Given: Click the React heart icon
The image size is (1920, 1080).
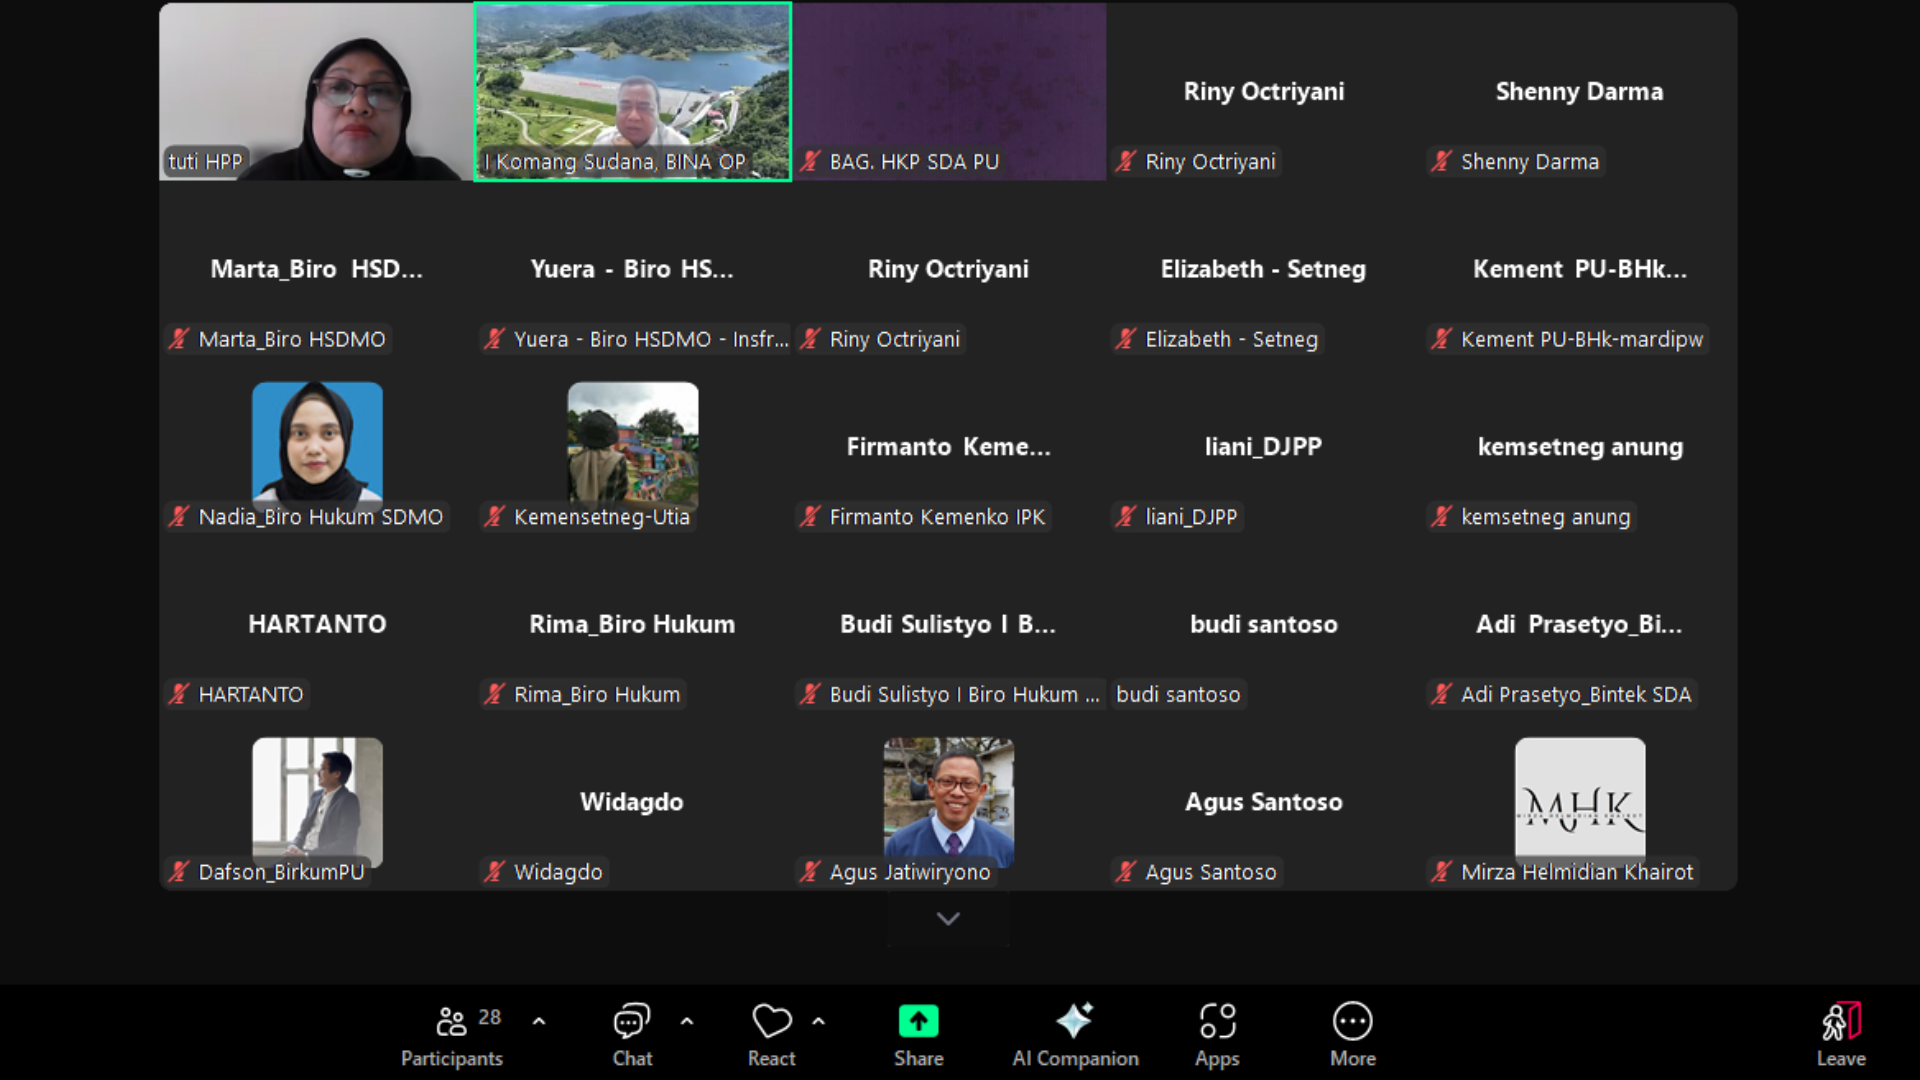Looking at the screenshot, I should tap(771, 1022).
